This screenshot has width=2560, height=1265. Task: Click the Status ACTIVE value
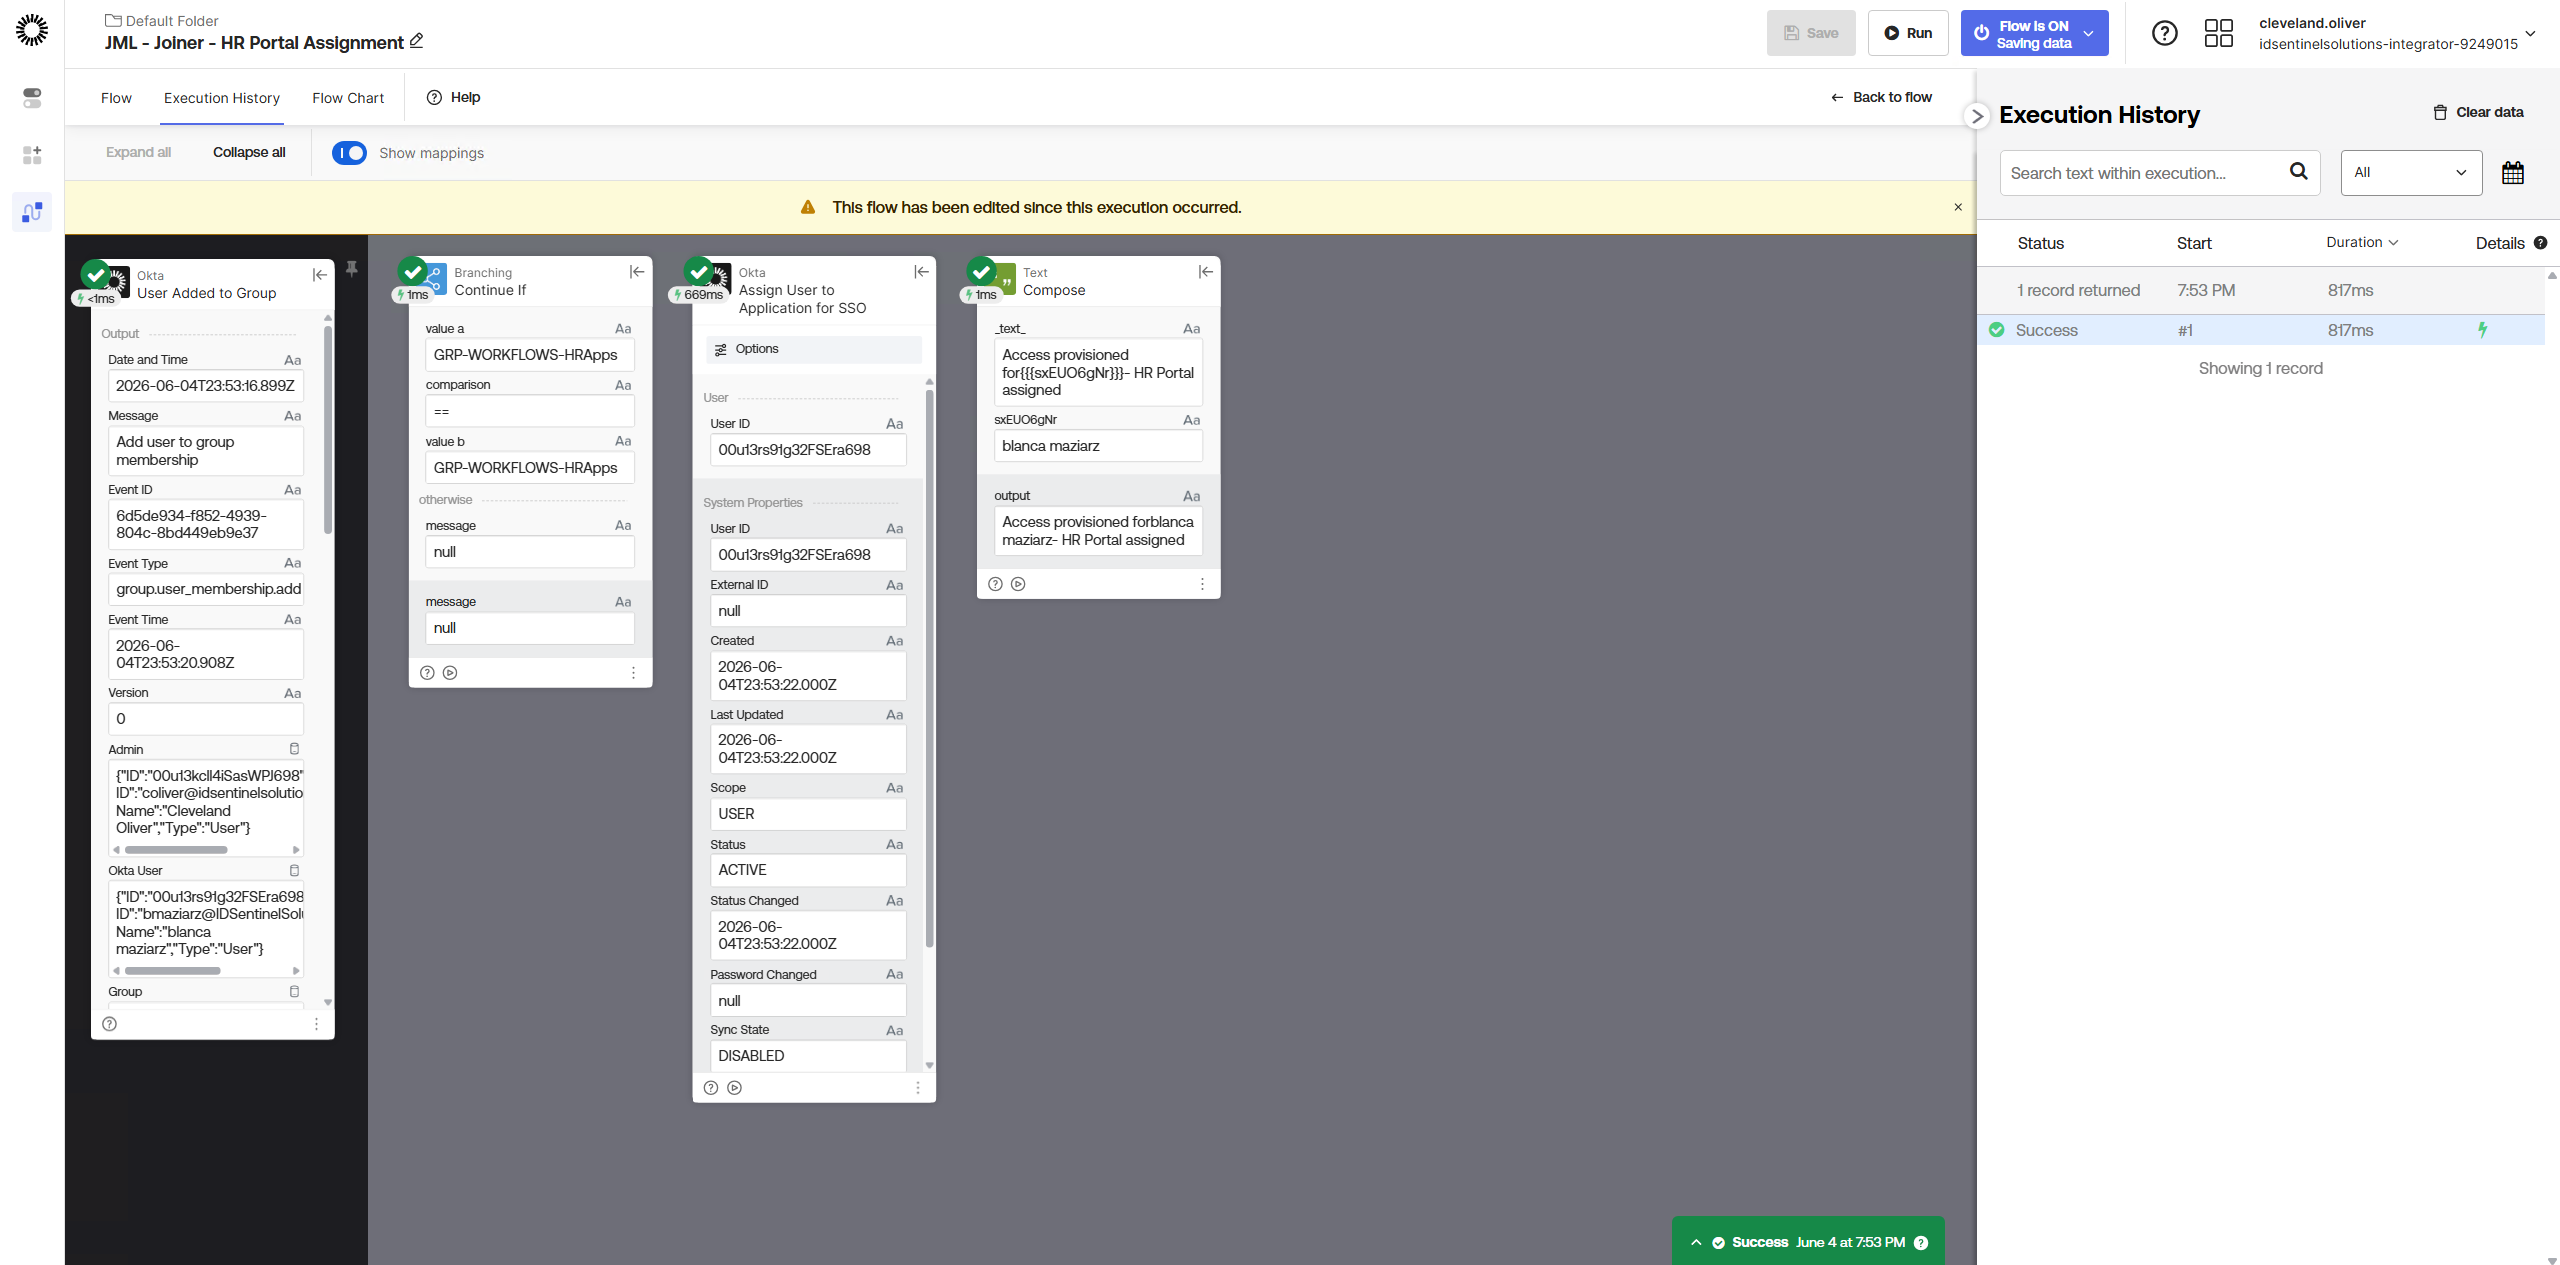(x=808, y=870)
